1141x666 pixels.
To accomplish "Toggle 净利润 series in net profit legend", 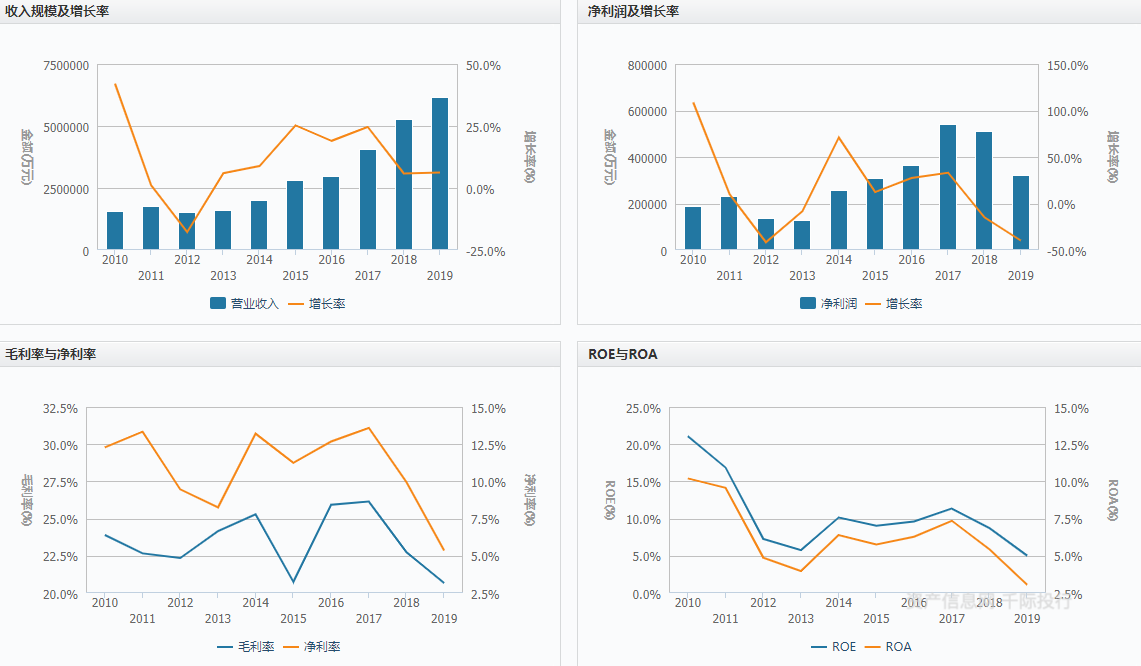I will (x=828, y=304).
